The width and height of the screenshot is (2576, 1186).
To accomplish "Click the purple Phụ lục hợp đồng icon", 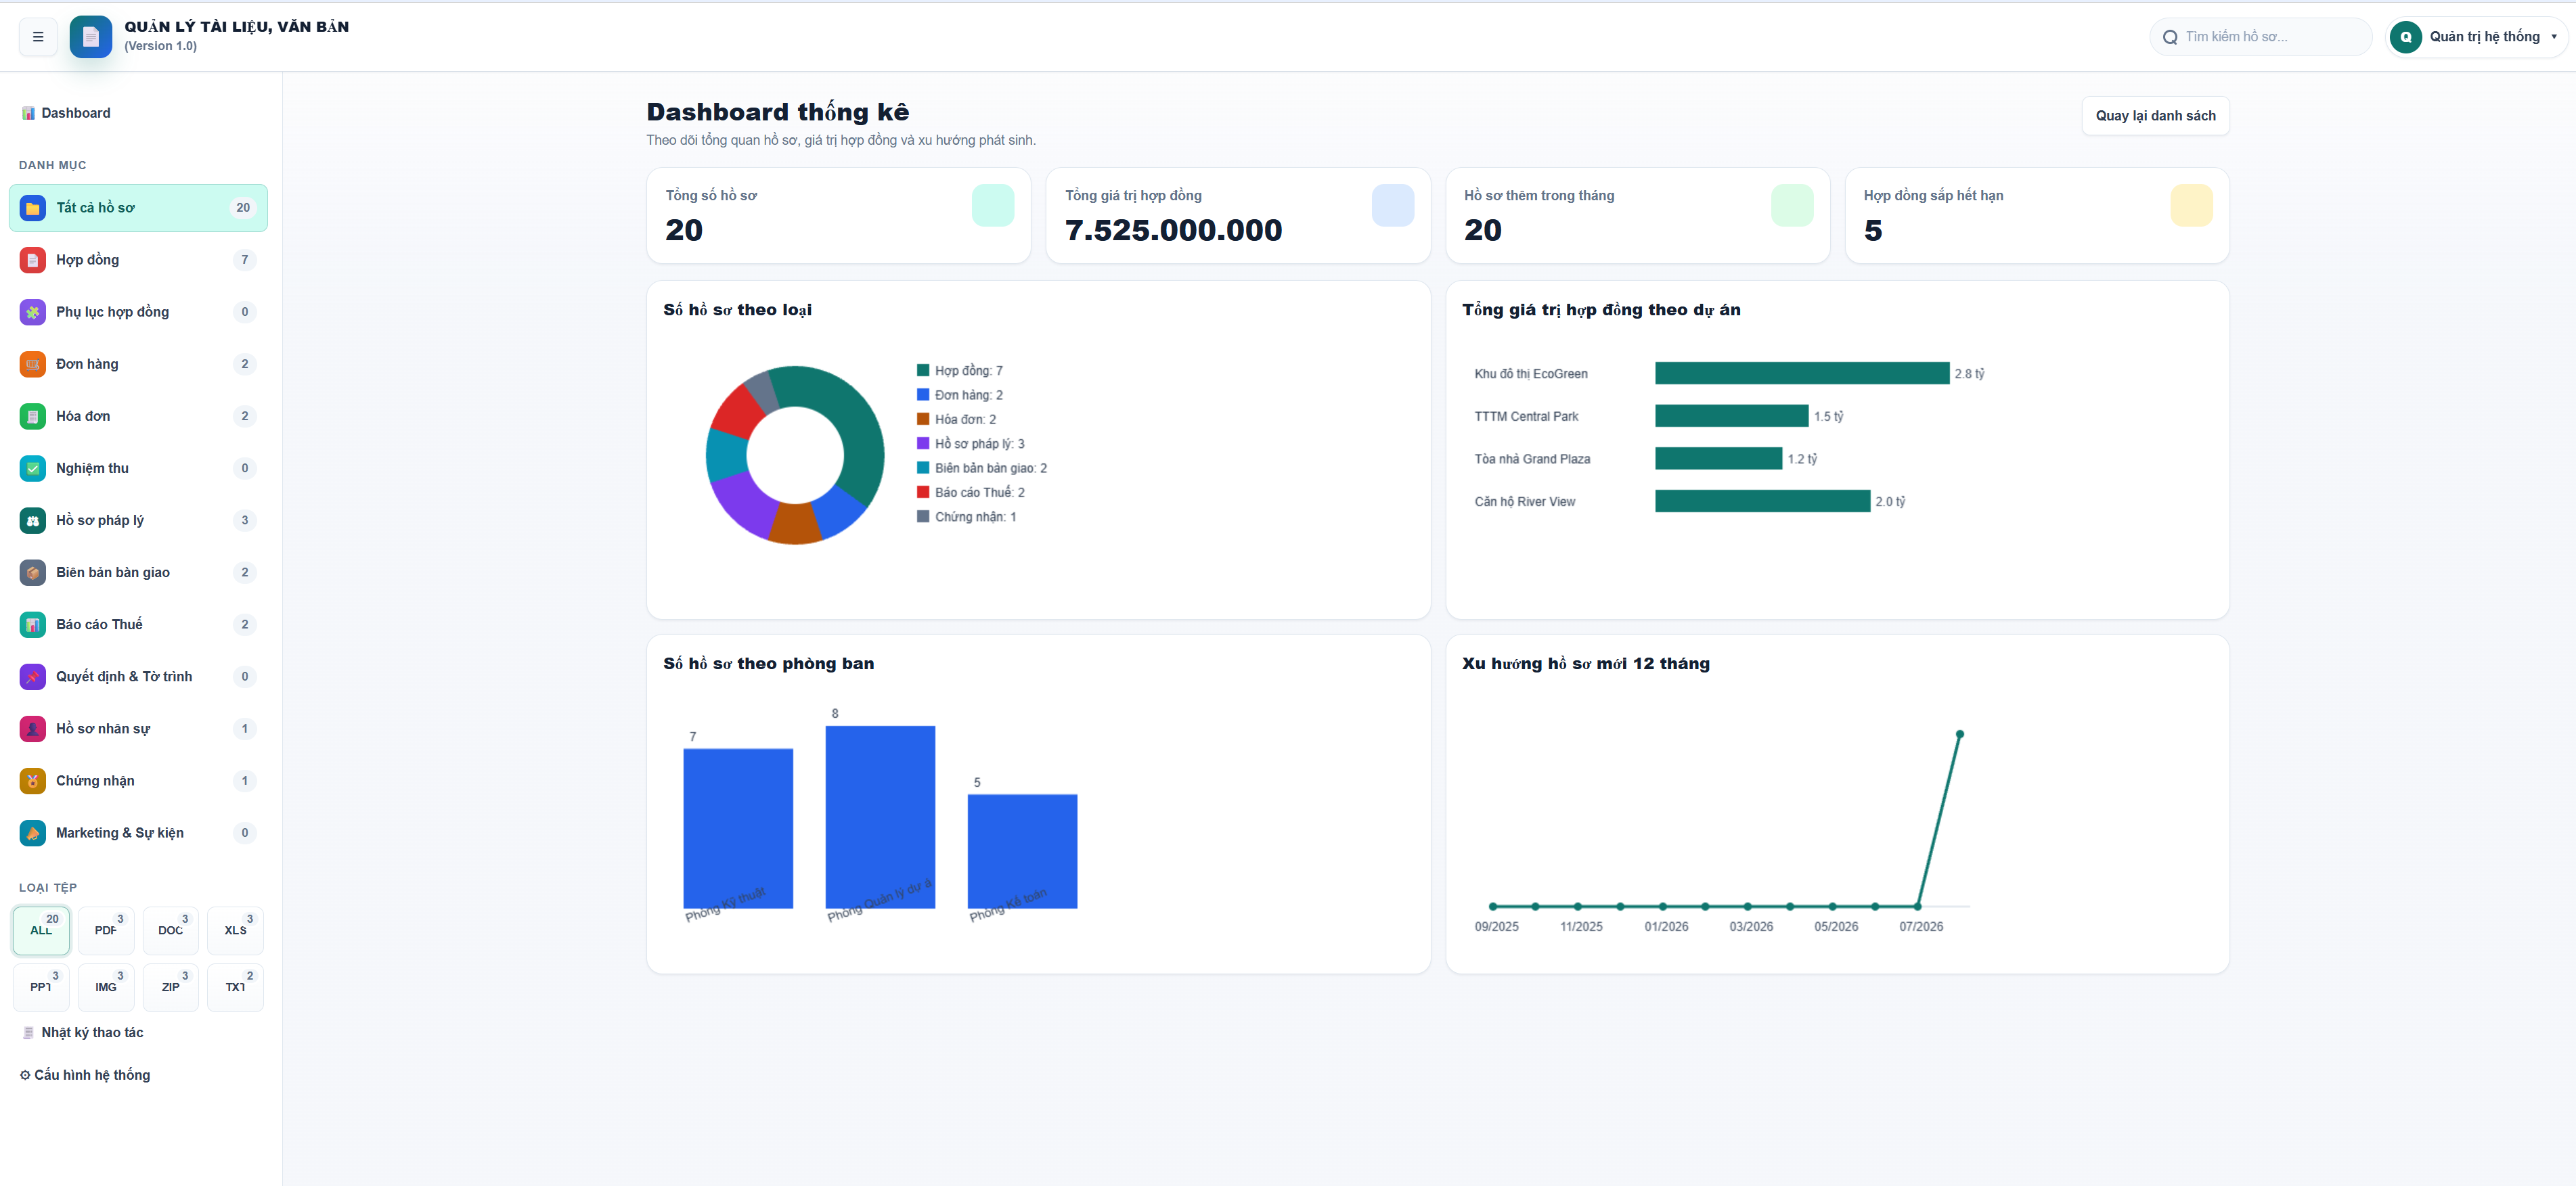I will pos(33,312).
